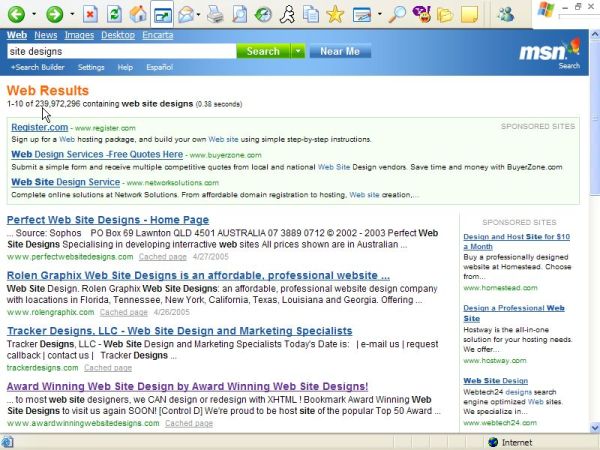Expand the Search button options dropdown arrow
Screen dimensions: 600x450
click(x=299, y=51)
